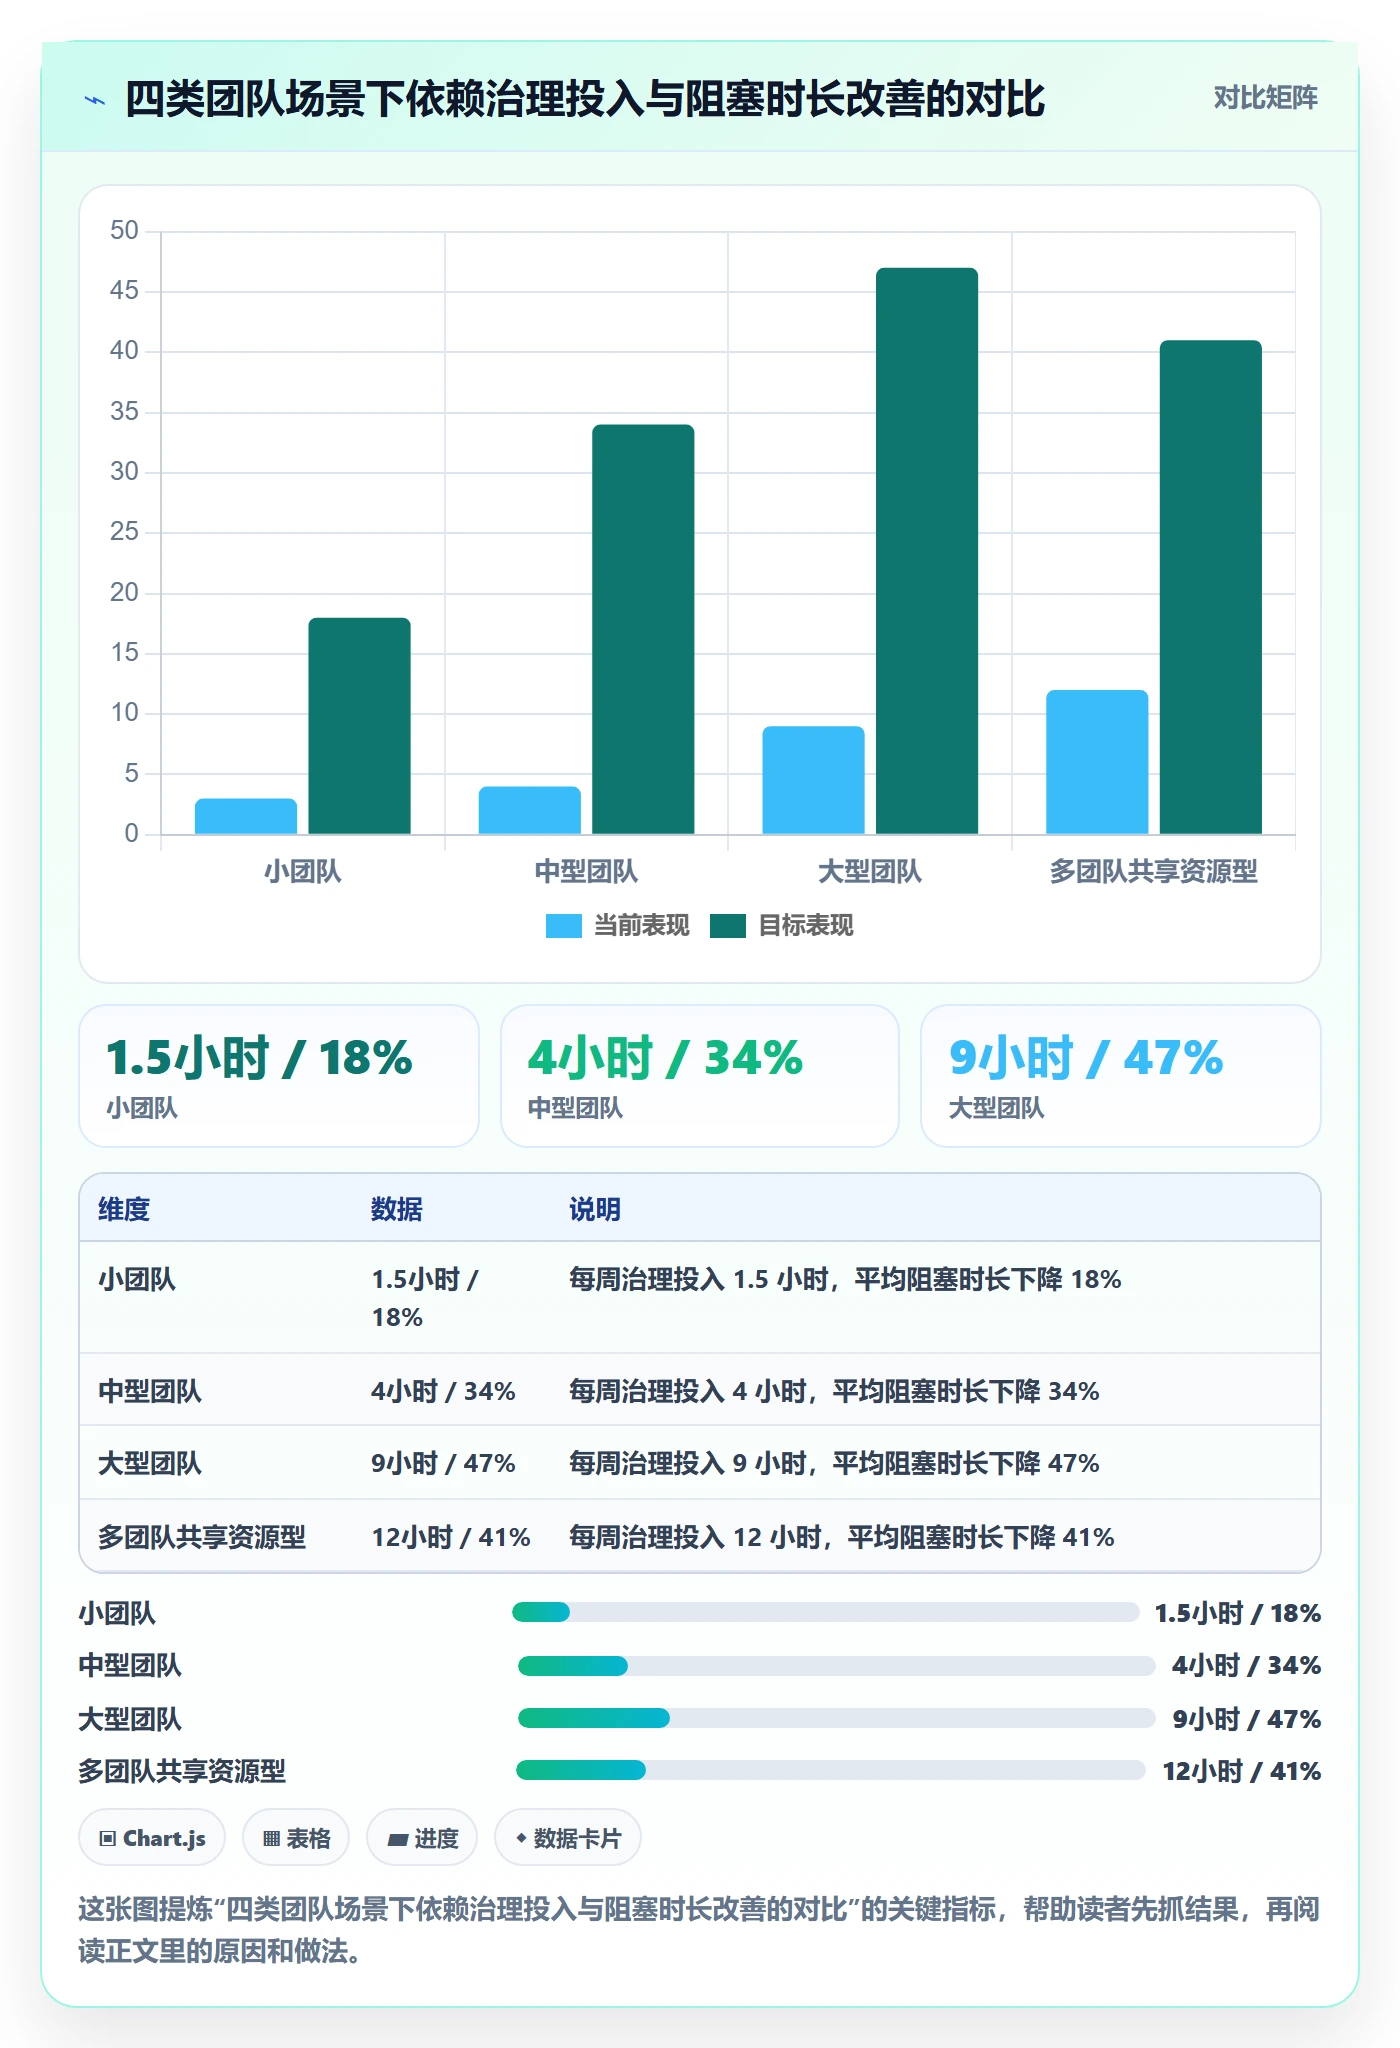1400x2048 pixels.
Task: Click the 12小时 / 41% progress value label
Action: [1241, 1771]
